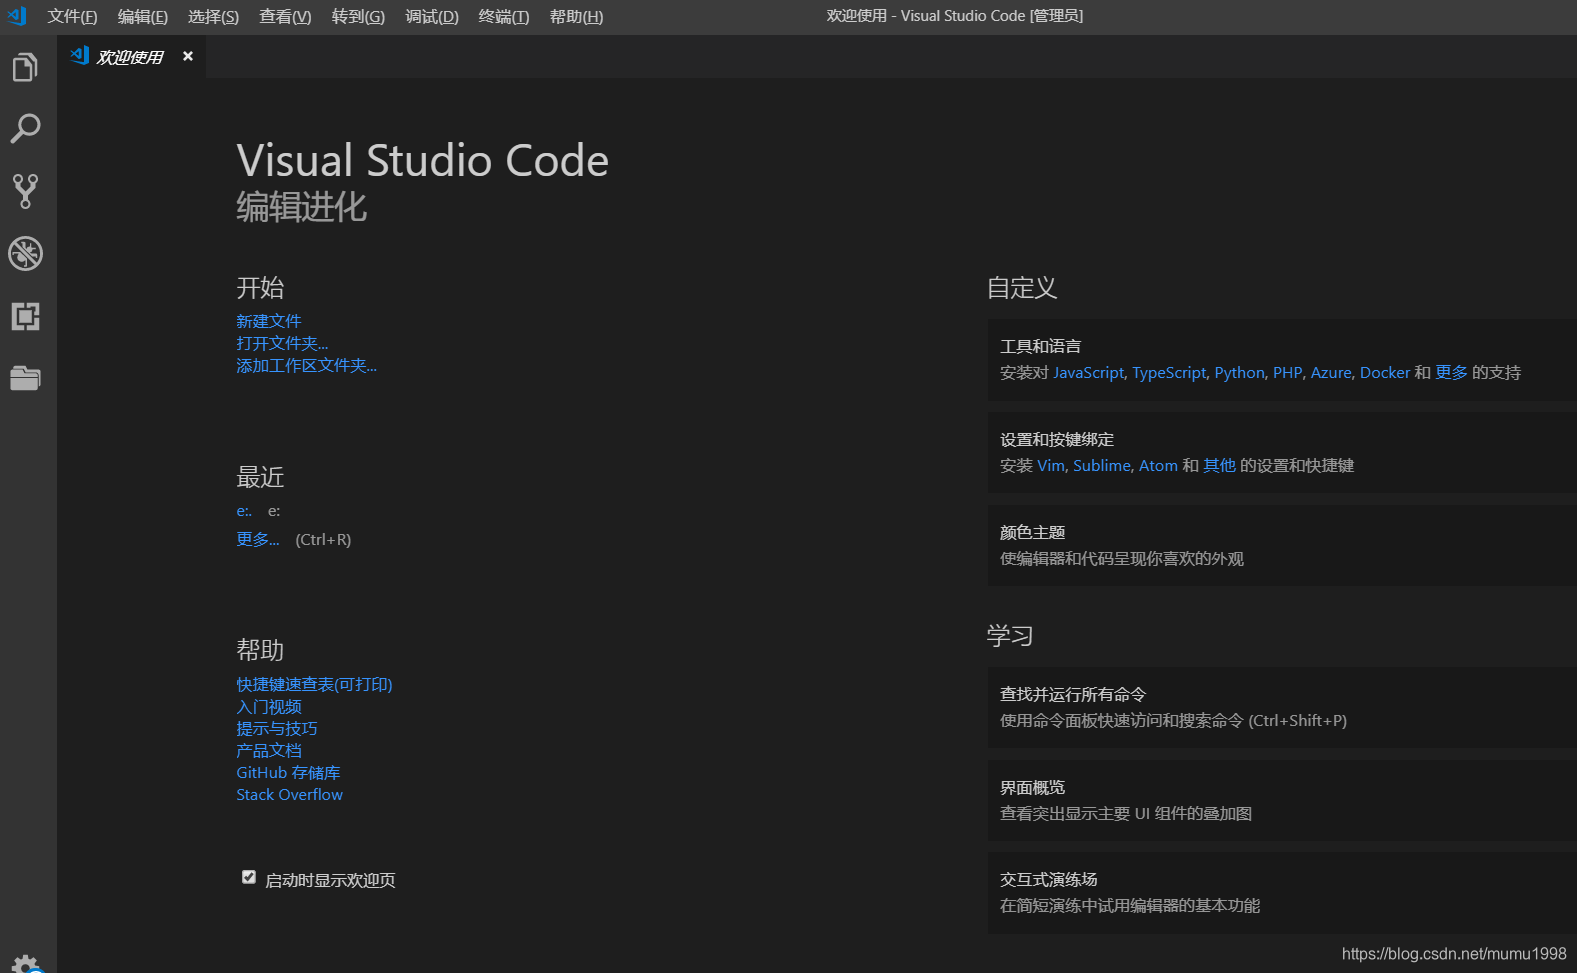Screen dimensions: 1577x973
Task: Open the 帮助(H) menu
Action: coord(576,17)
